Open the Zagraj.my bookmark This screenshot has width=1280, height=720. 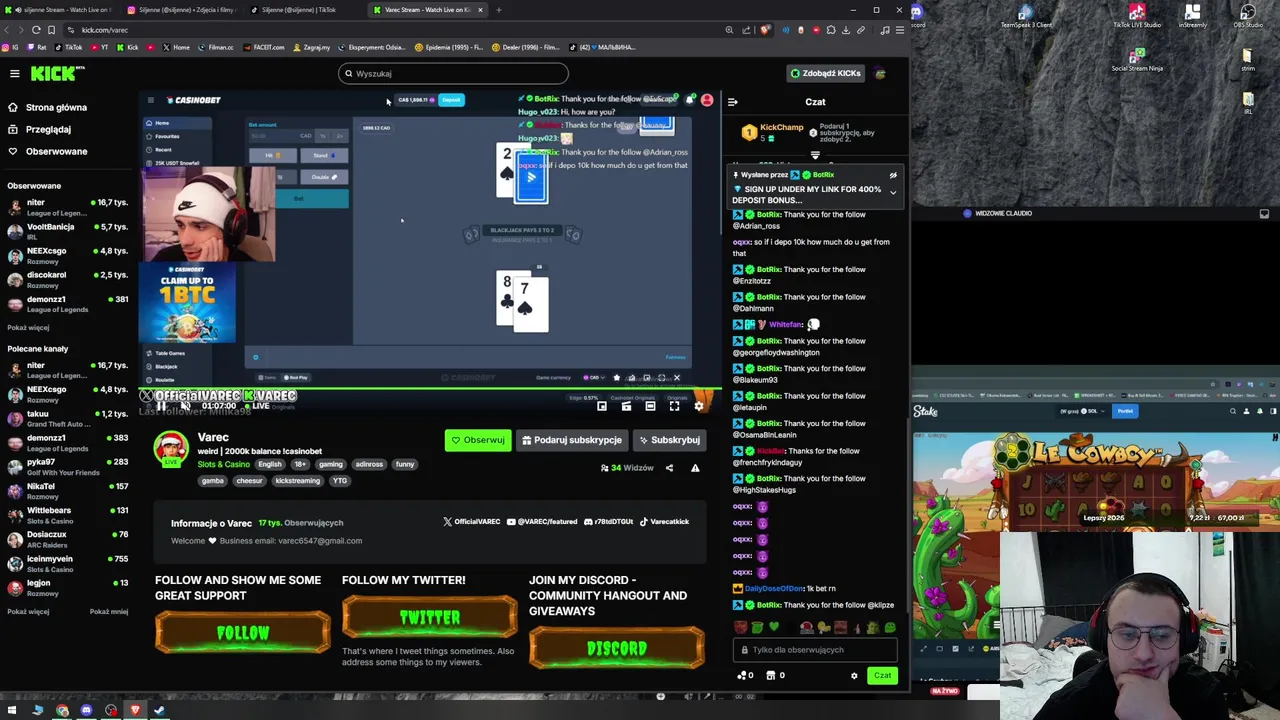click(312, 47)
